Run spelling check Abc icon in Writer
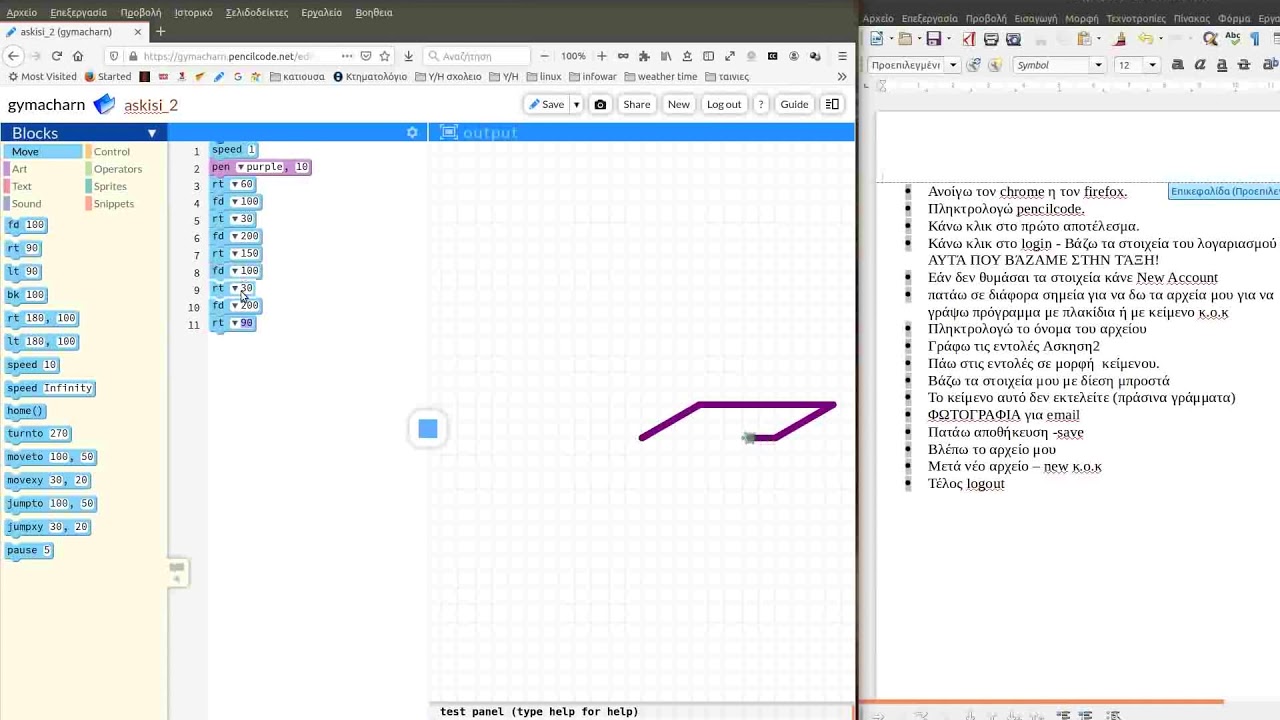 pyautogui.click(x=1233, y=39)
